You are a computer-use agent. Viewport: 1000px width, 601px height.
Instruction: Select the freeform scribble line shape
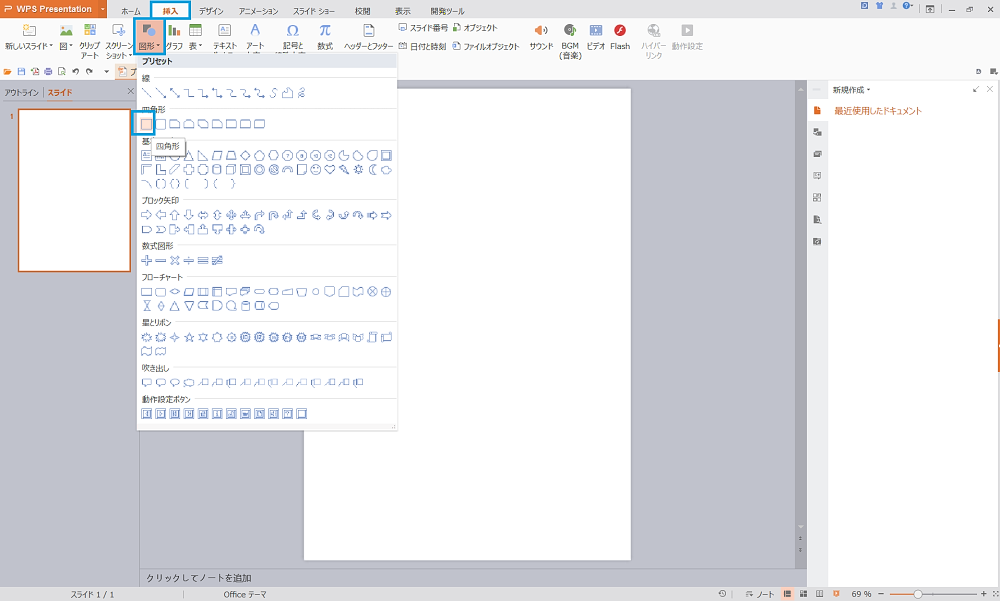click(x=301, y=93)
